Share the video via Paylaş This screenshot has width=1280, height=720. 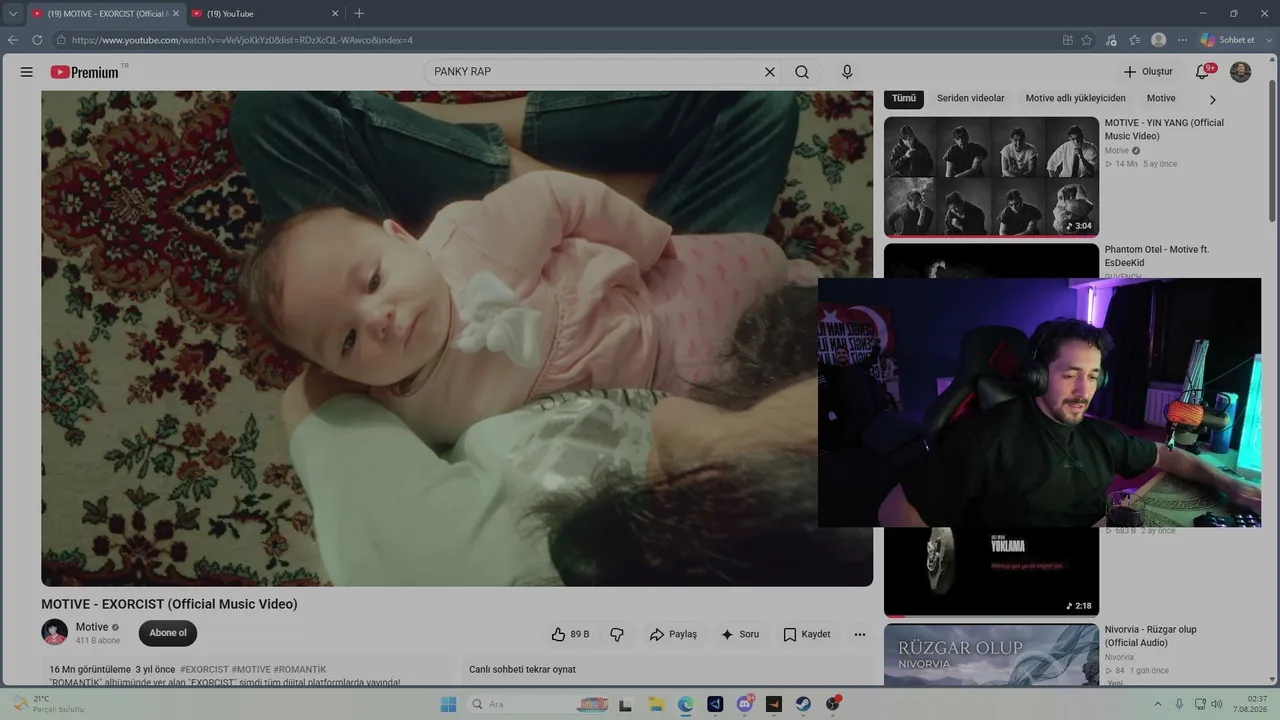click(673, 634)
